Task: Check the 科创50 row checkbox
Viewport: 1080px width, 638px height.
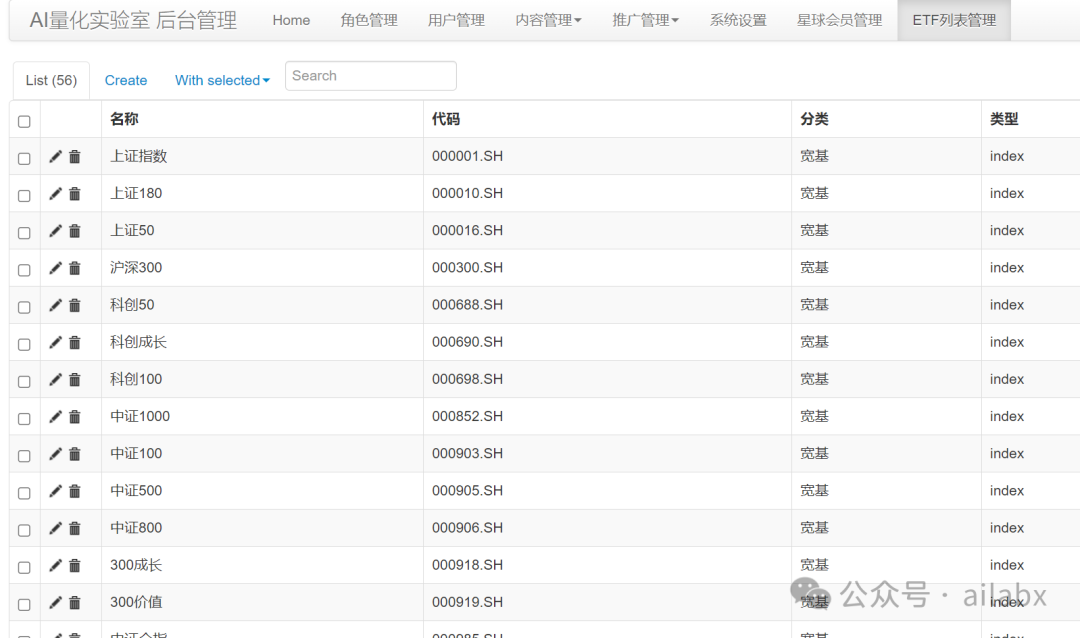Action: click(x=24, y=307)
